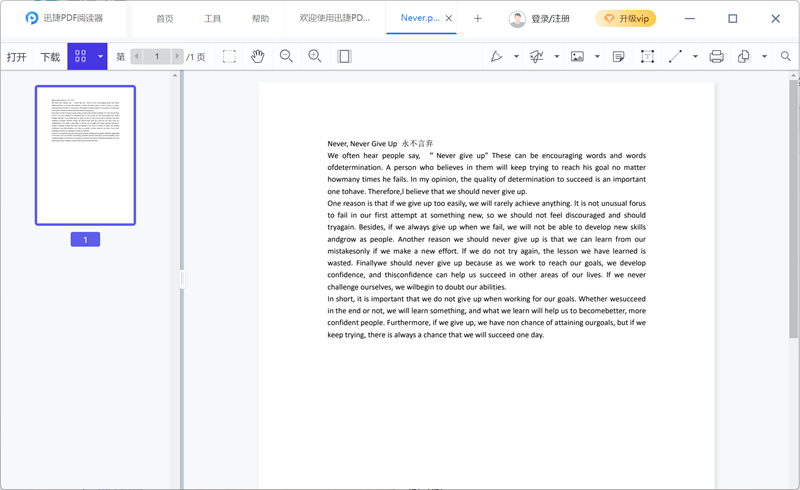Add a new tab with plus button
Image resolution: width=800 pixels, height=490 pixels.
click(478, 19)
